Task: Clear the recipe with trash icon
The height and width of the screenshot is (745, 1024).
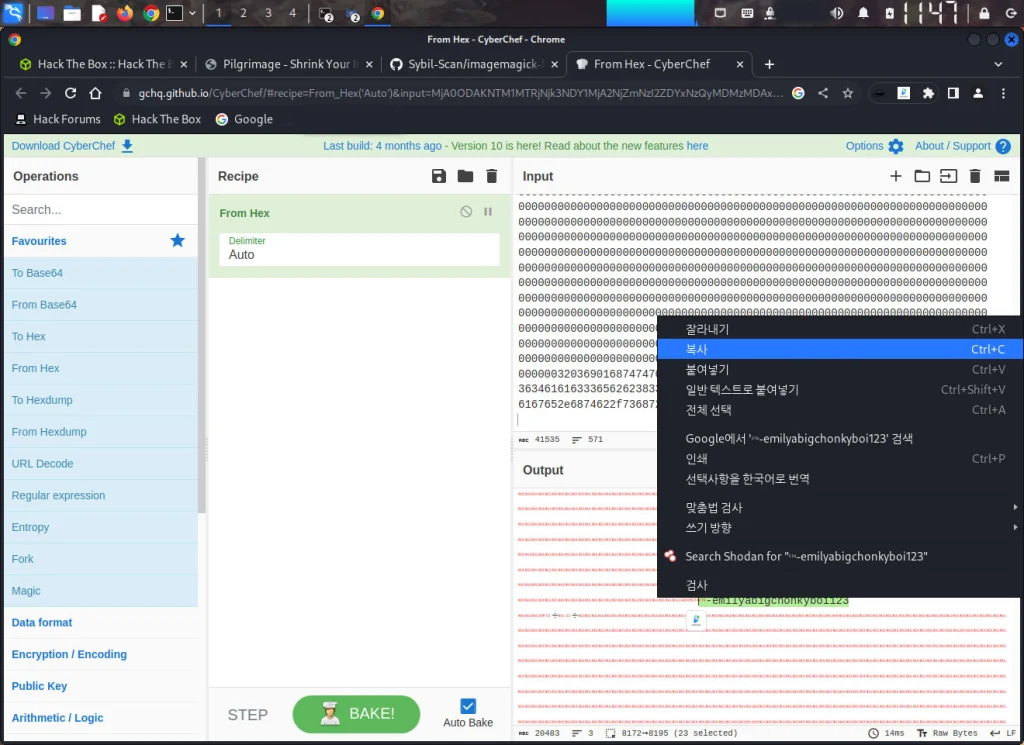Action: click(x=492, y=176)
